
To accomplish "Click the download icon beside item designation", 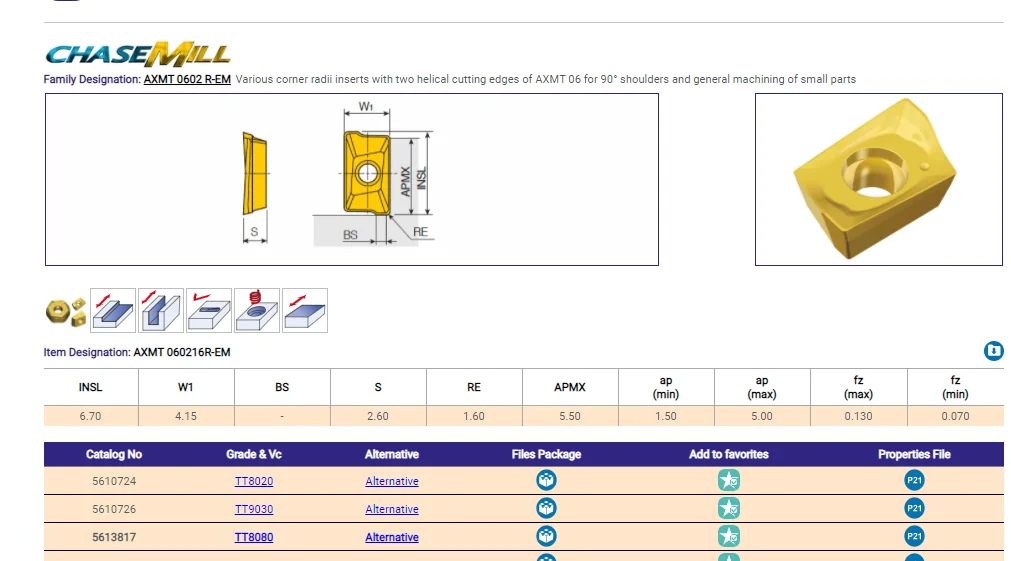I will click(994, 351).
